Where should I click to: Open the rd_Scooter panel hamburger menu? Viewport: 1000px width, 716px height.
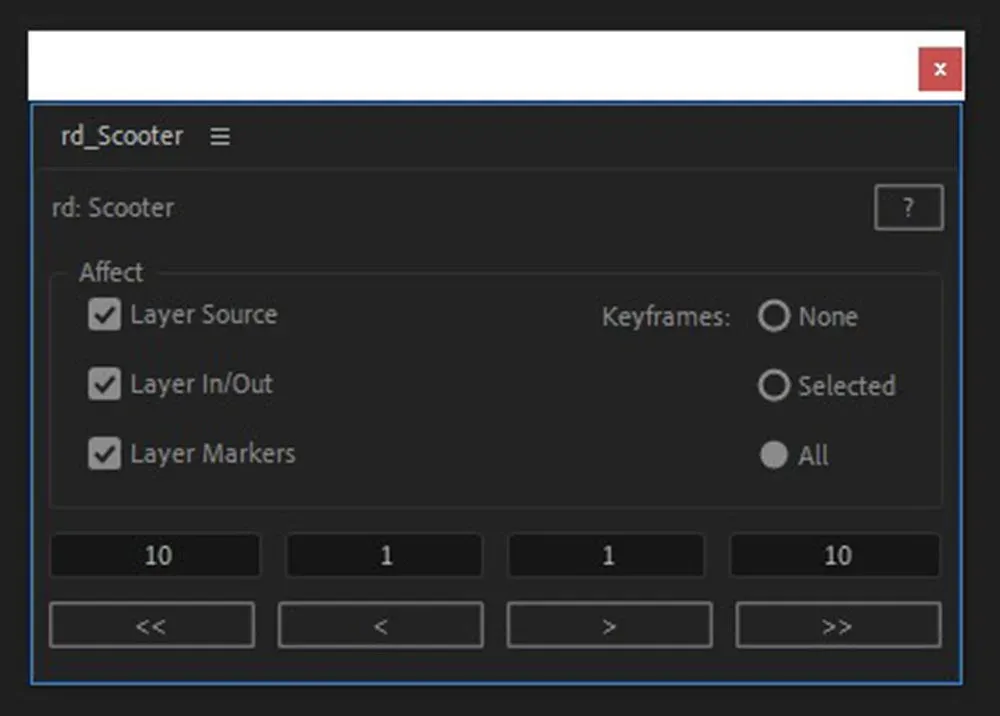(x=220, y=136)
